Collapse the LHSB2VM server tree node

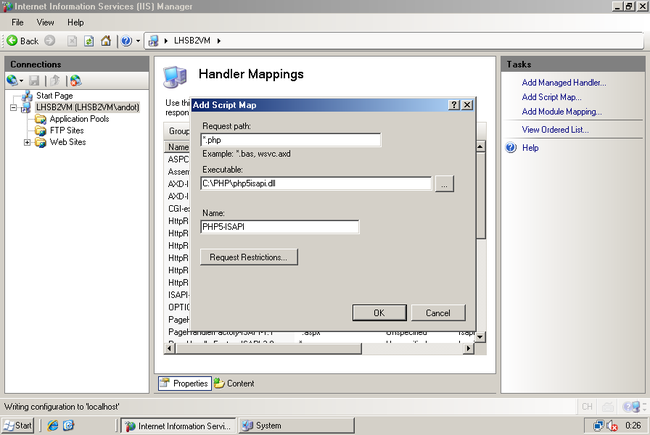(x=13, y=107)
